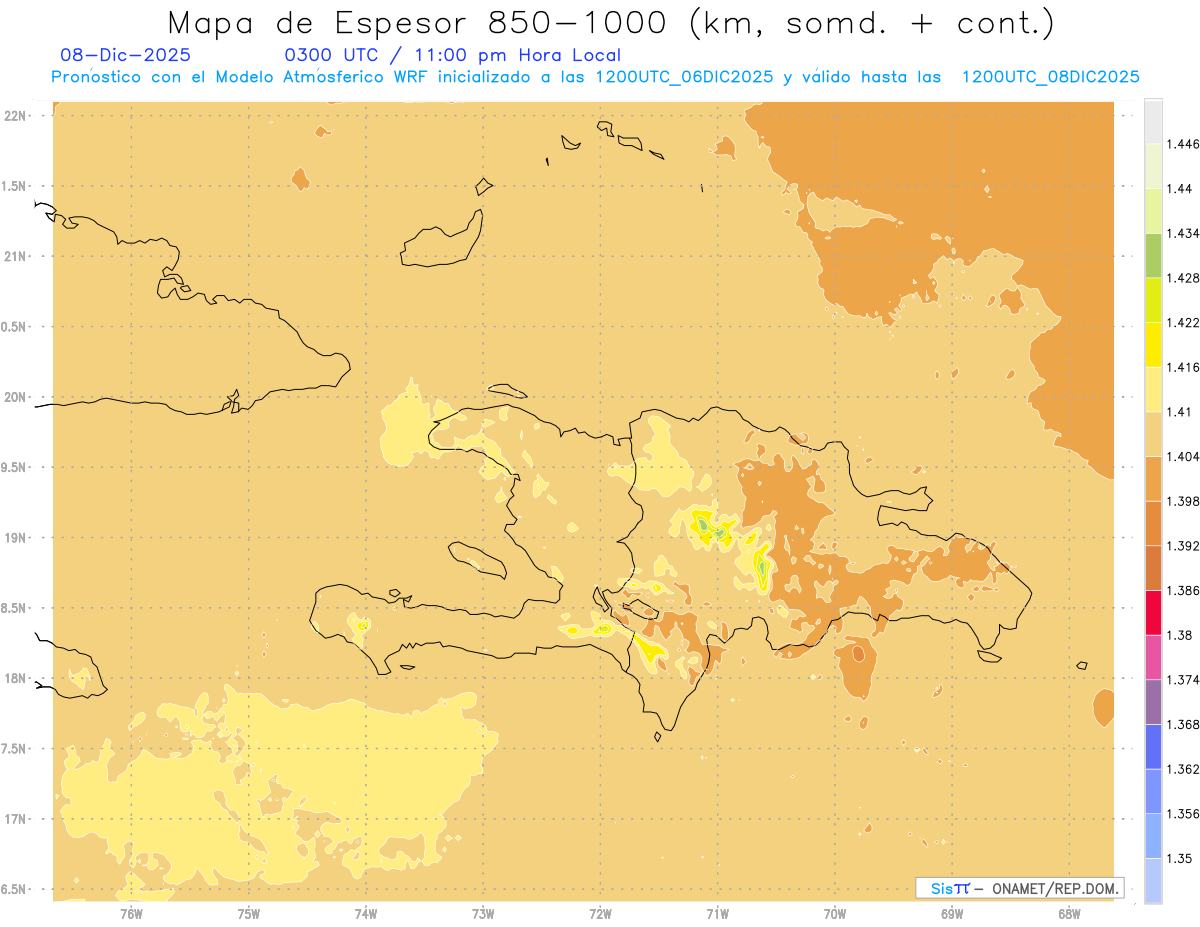The width and height of the screenshot is (1200, 927).
Task: Select the bright yellow colorbar segment above 1.416
Action: (x=1153, y=344)
